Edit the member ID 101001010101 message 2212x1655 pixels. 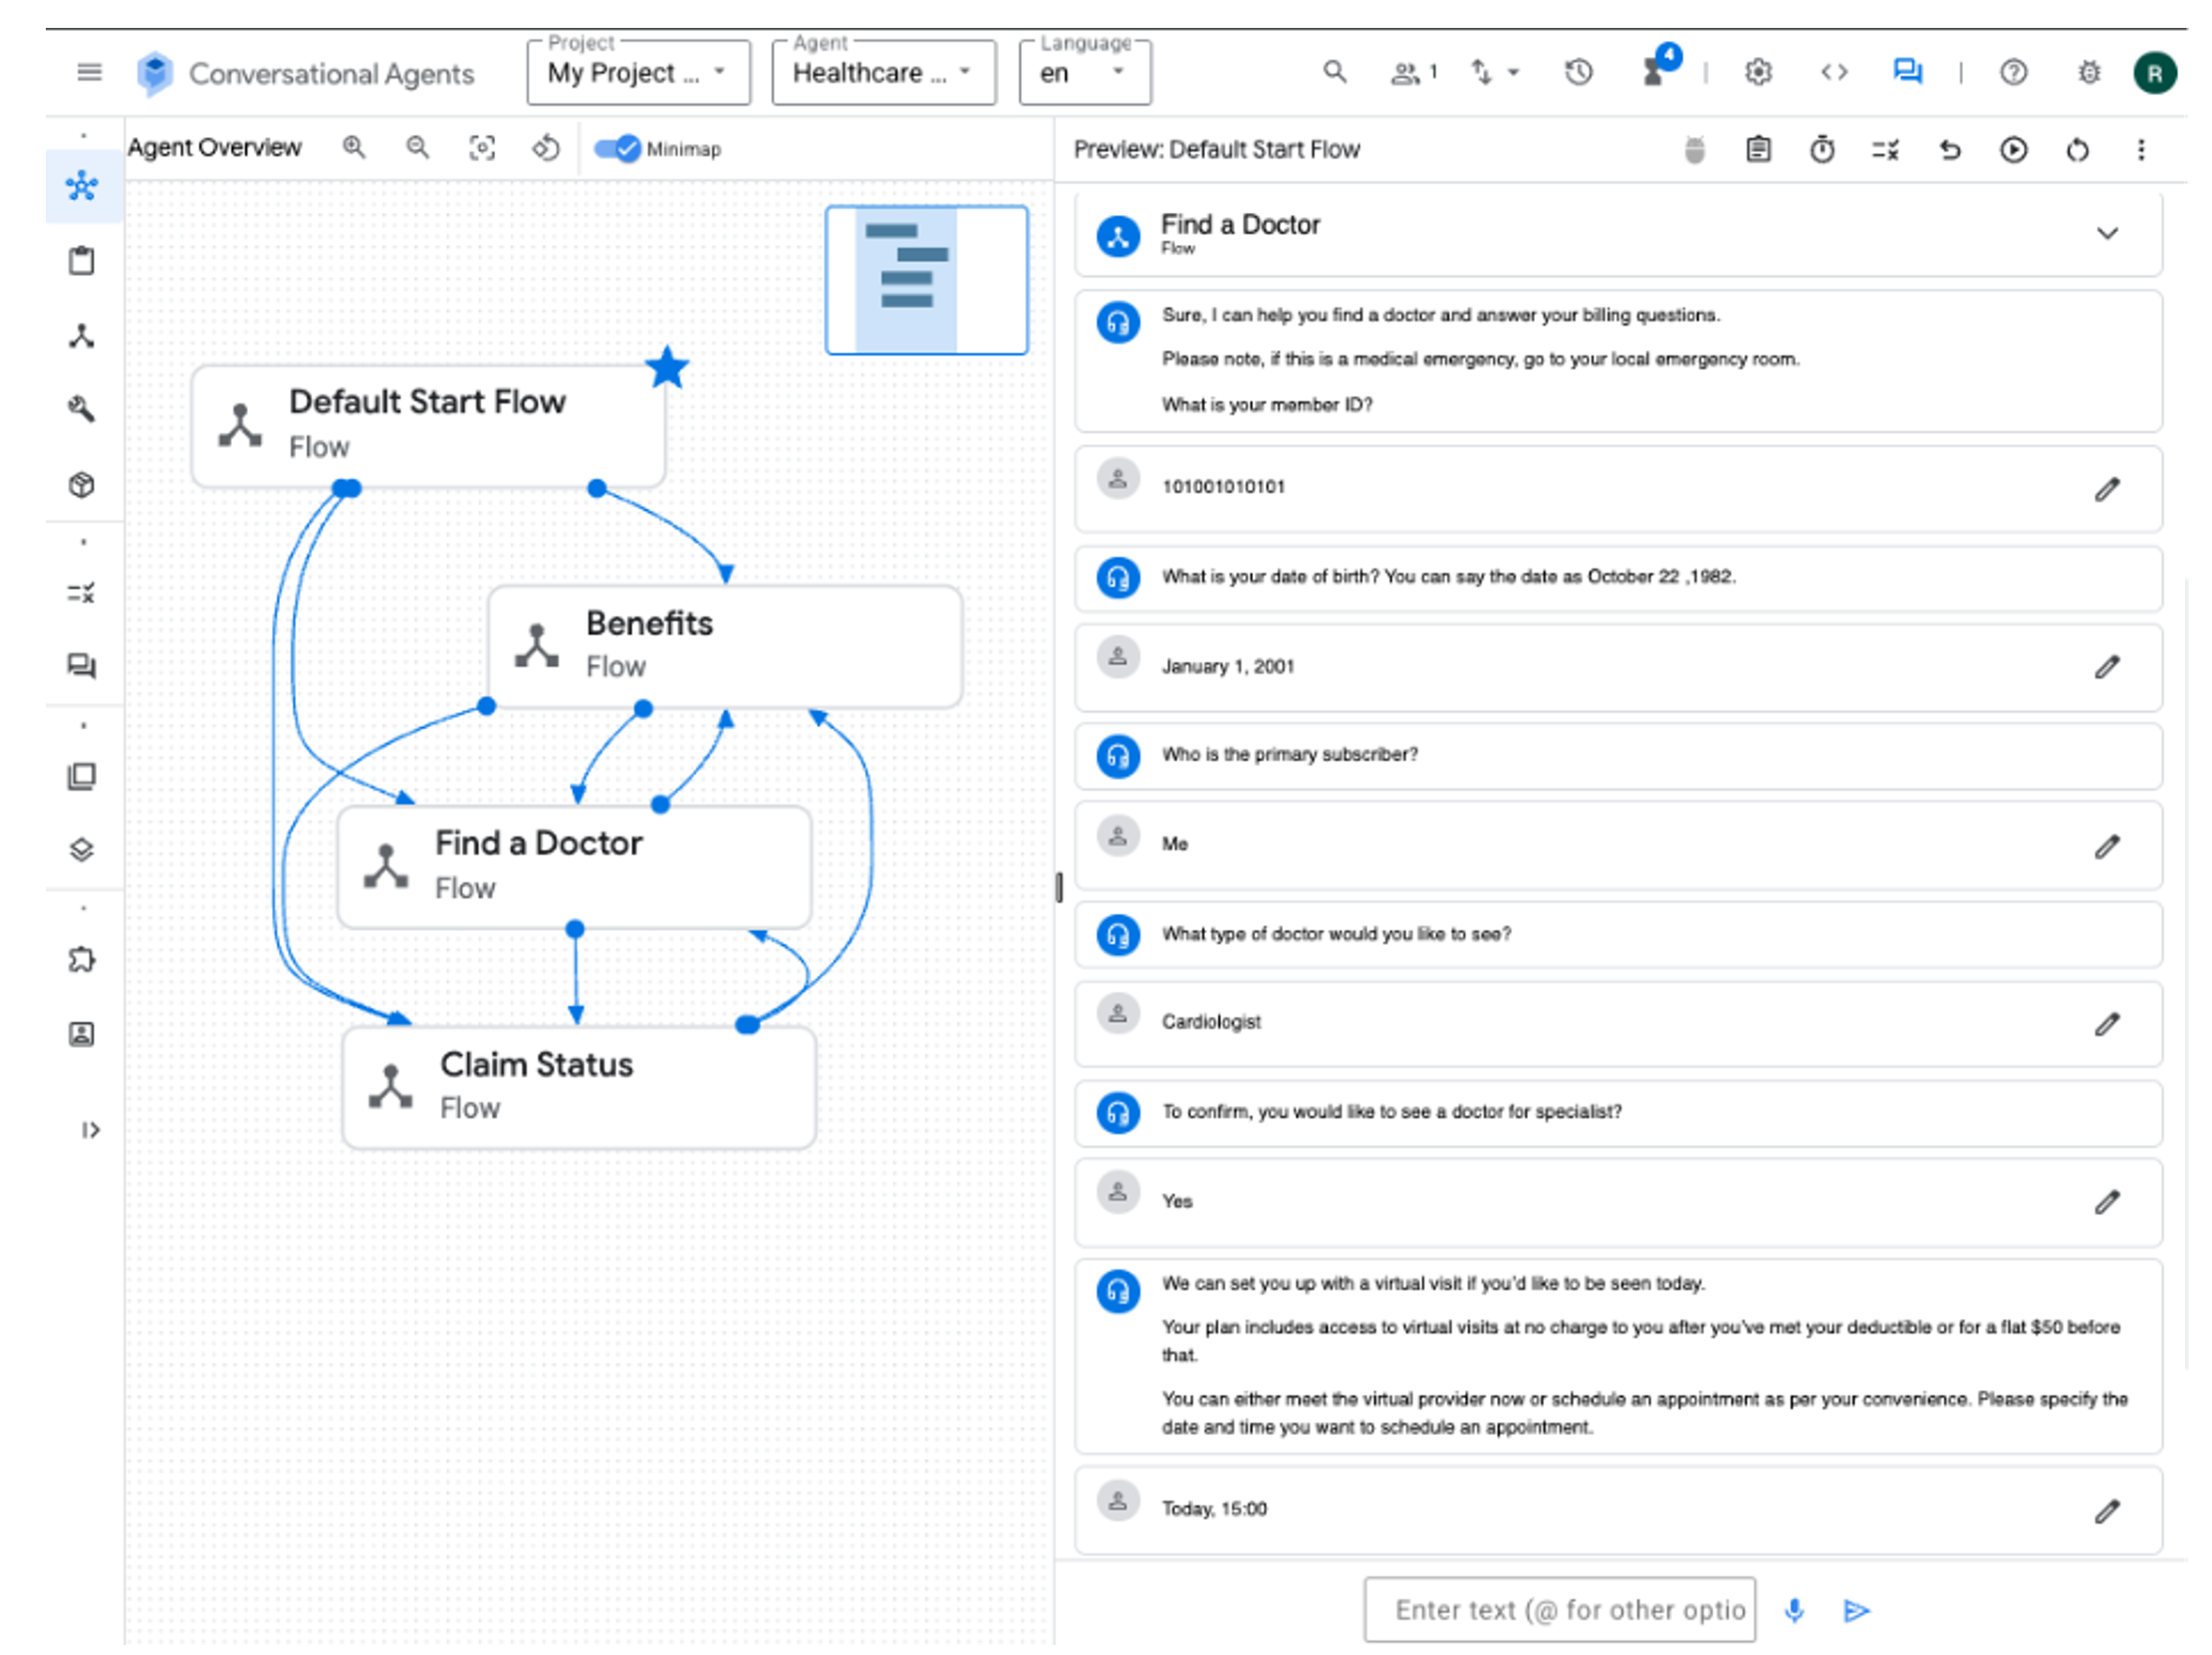[x=2107, y=488]
